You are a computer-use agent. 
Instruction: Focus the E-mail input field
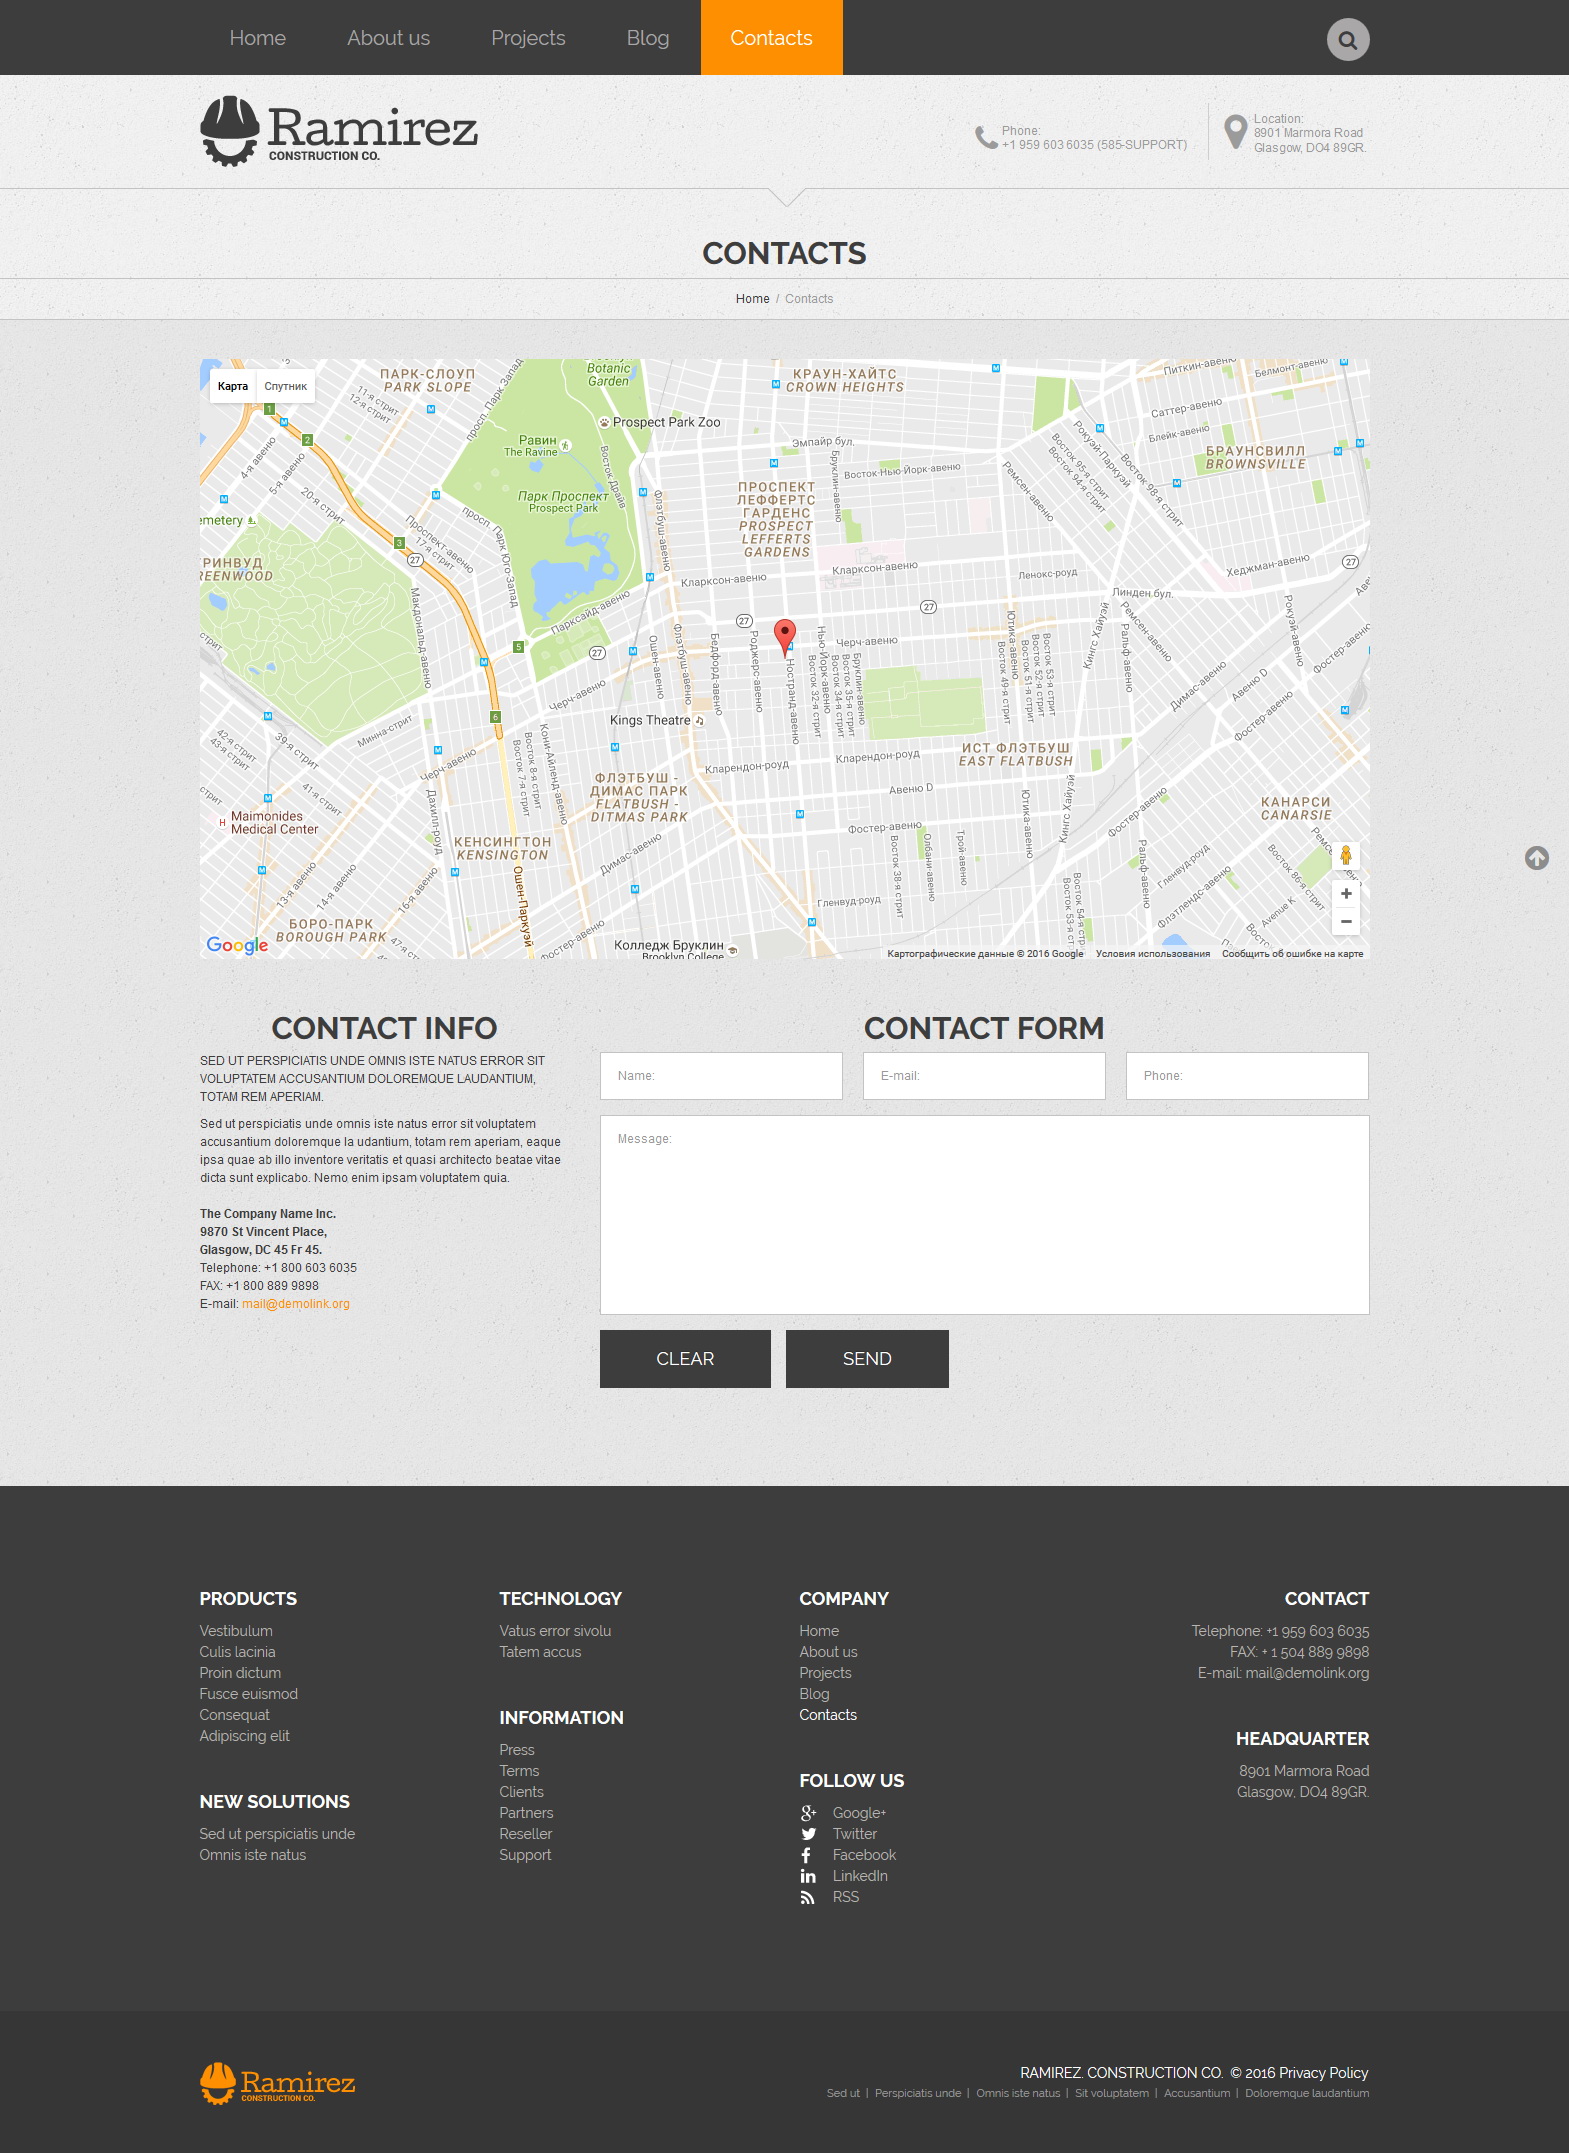(984, 1076)
